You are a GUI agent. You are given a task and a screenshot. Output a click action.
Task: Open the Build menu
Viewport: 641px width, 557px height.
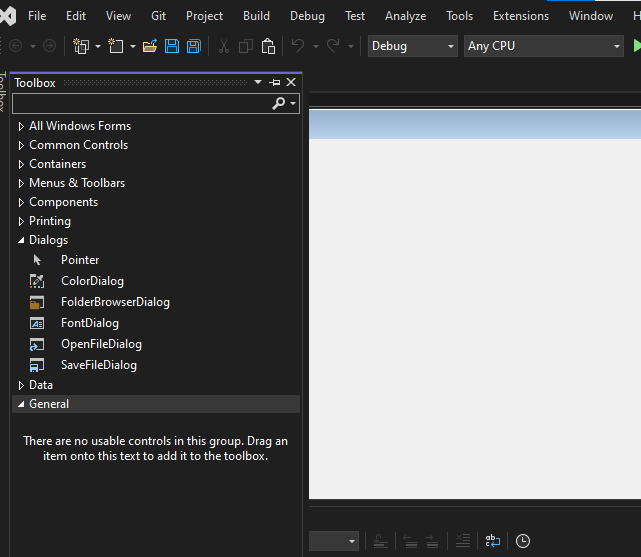click(x=256, y=16)
